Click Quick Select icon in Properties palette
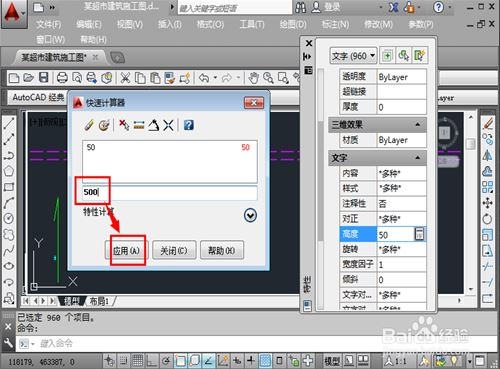 point(419,55)
